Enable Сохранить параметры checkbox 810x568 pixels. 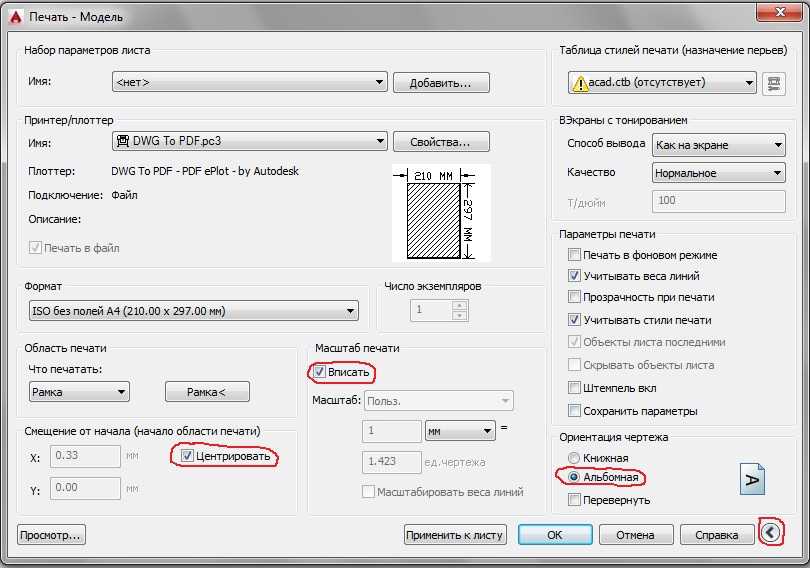pos(574,411)
